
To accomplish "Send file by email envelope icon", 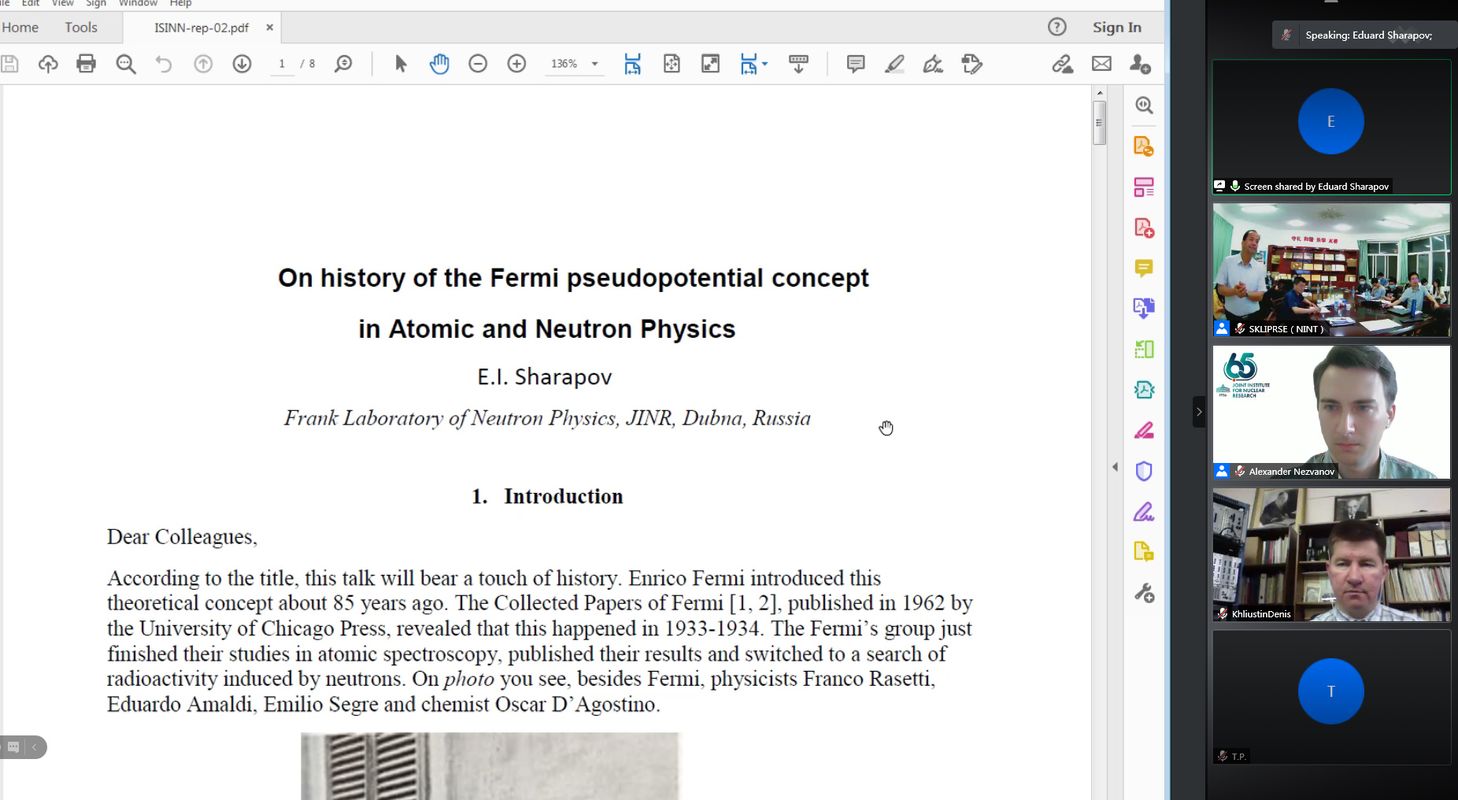I will point(1101,64).
